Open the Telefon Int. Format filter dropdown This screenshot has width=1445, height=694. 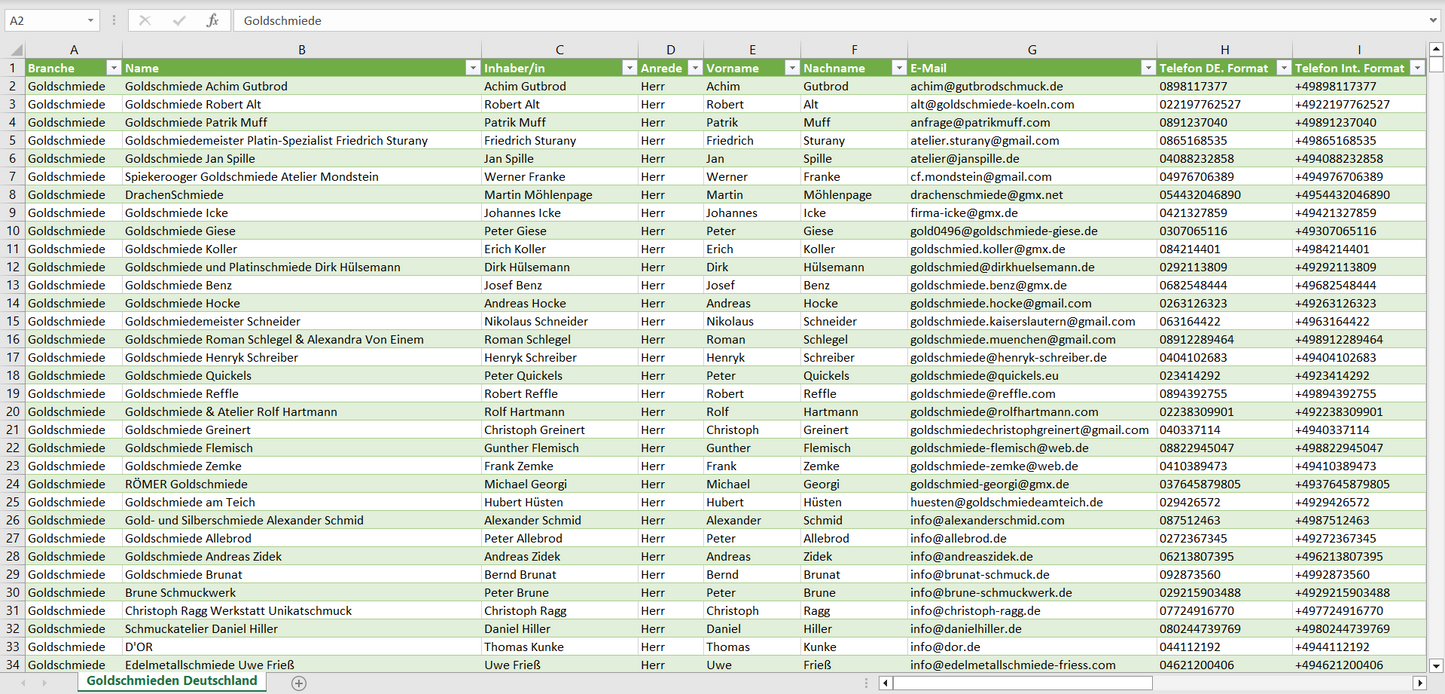1416,68
